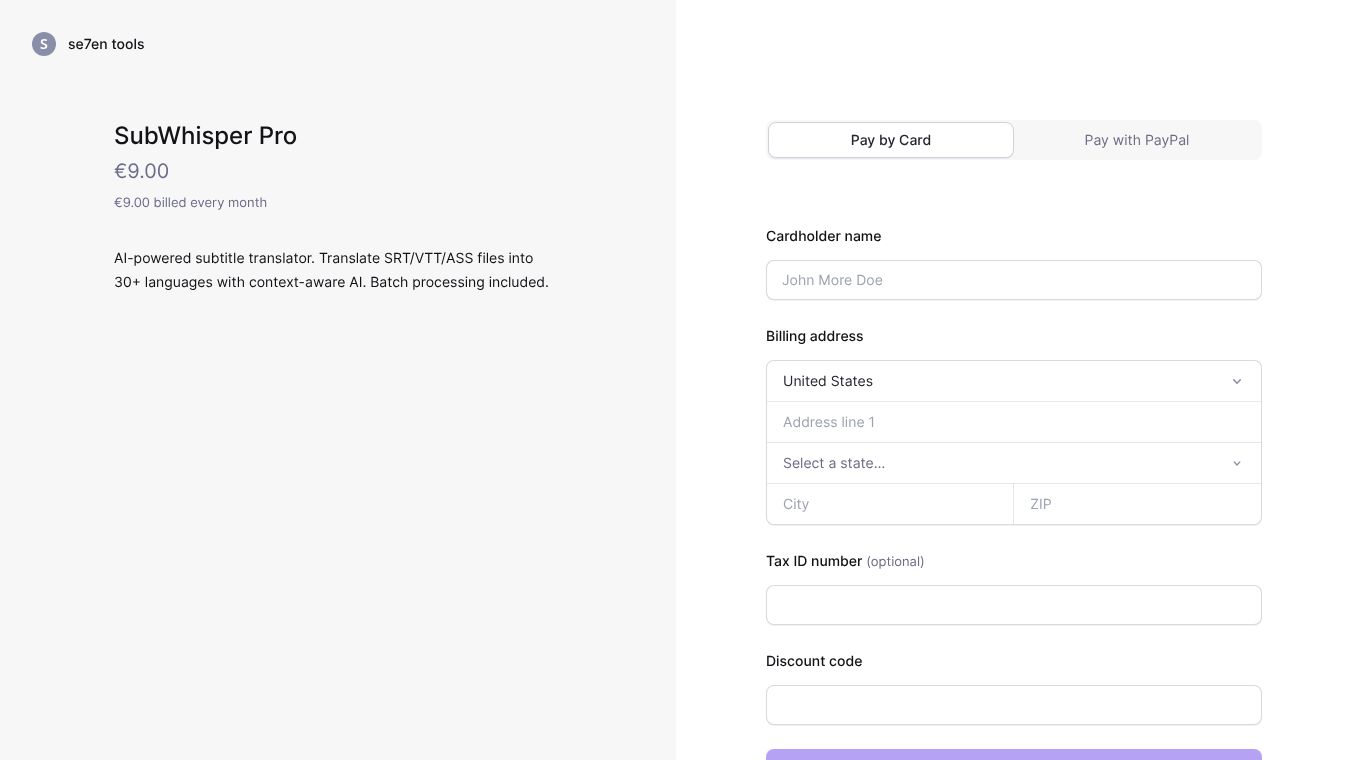Click the Tax ID number input box

pos(1013,605)
